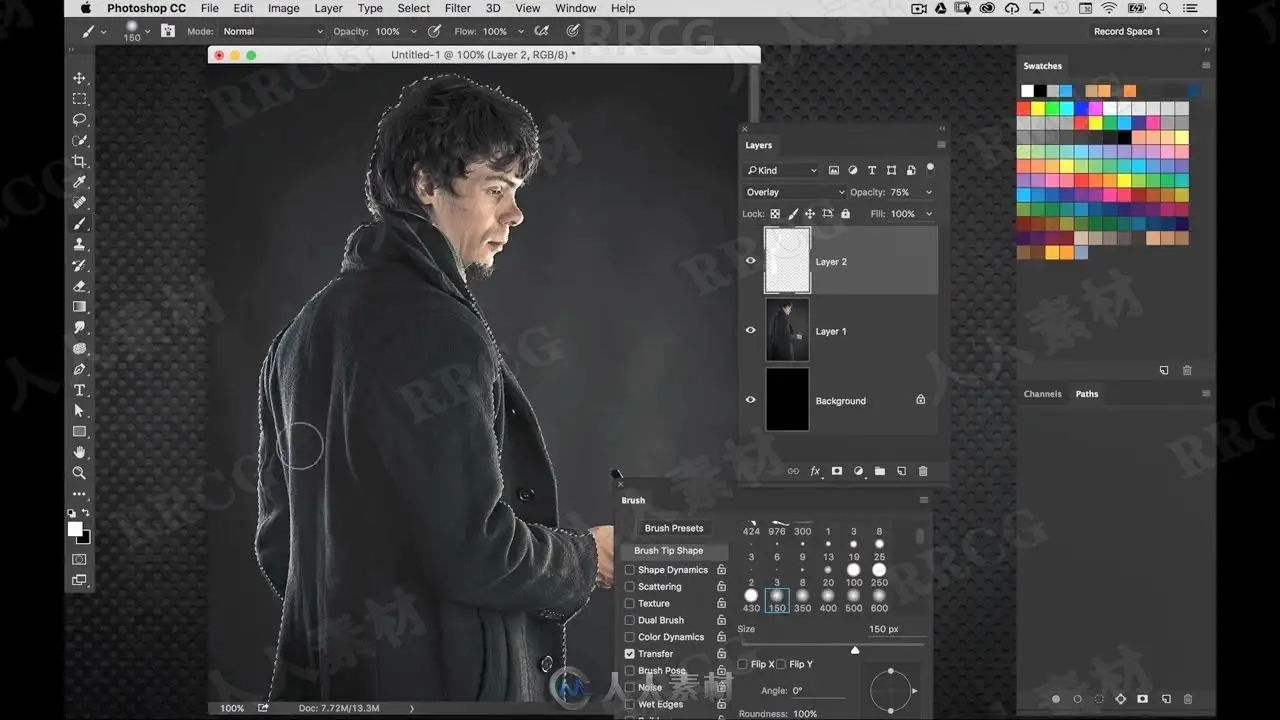Open the Filter menu
Screen dimensions: 1280x720
[x=458, y=8]
